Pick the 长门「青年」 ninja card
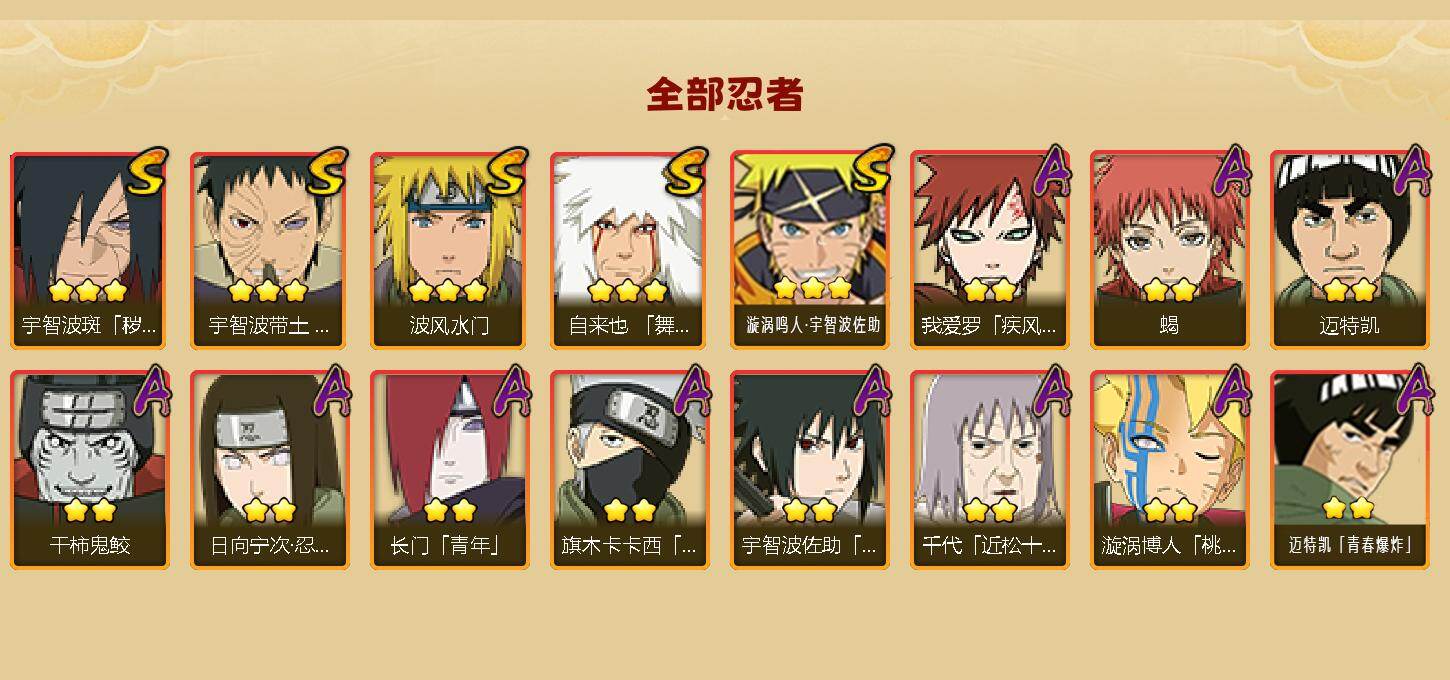The image size is (1450, 680). pyautogui.click(x=450, y=470)
